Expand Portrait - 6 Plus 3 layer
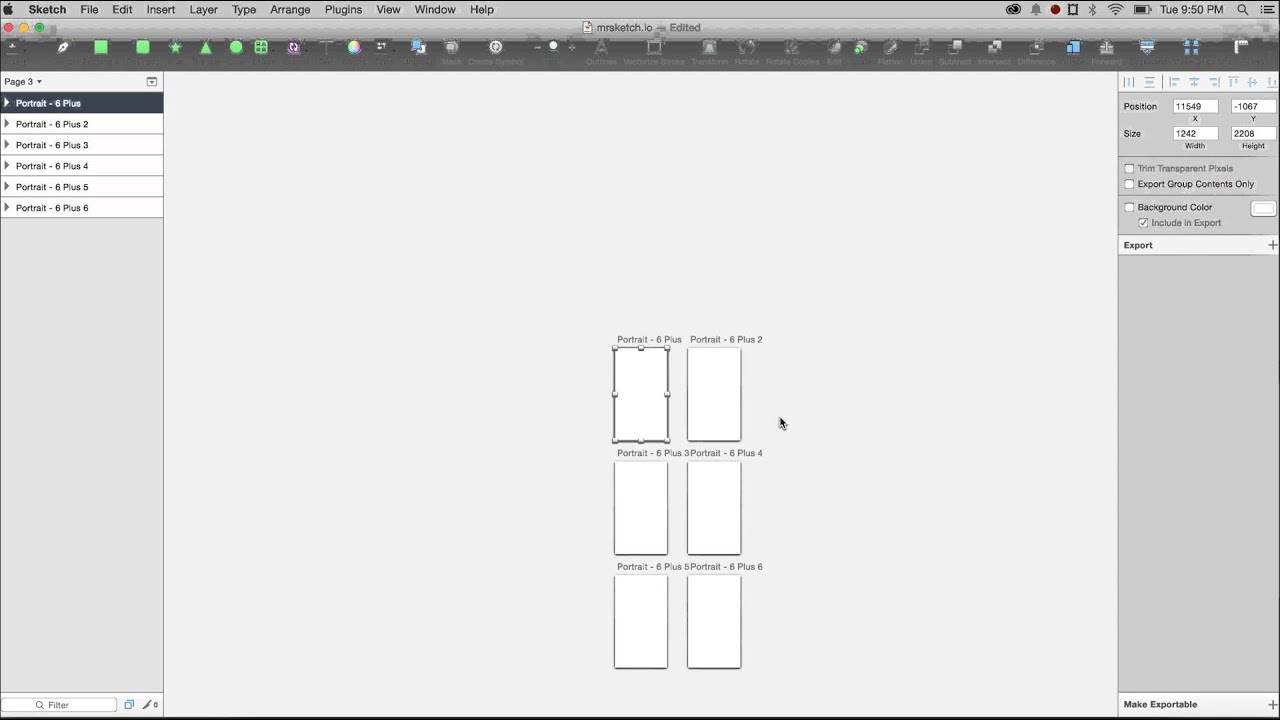Screen dimensions: 1280x720 click(x=7, y=145)
